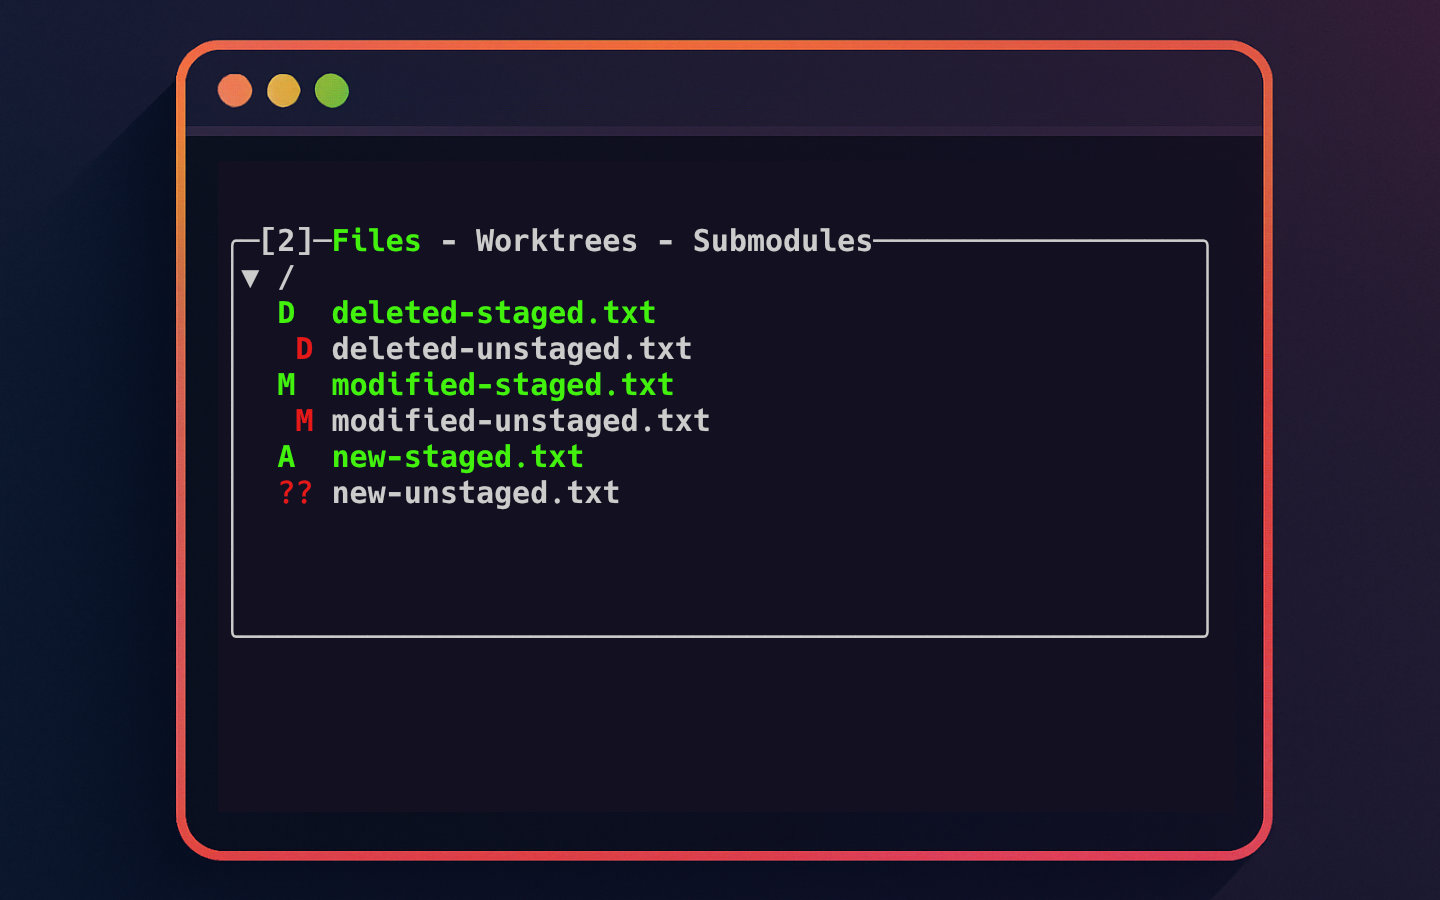Select the modified-unstaged.txt file
The image size is (1440, 900).
(x=520, y=421)
